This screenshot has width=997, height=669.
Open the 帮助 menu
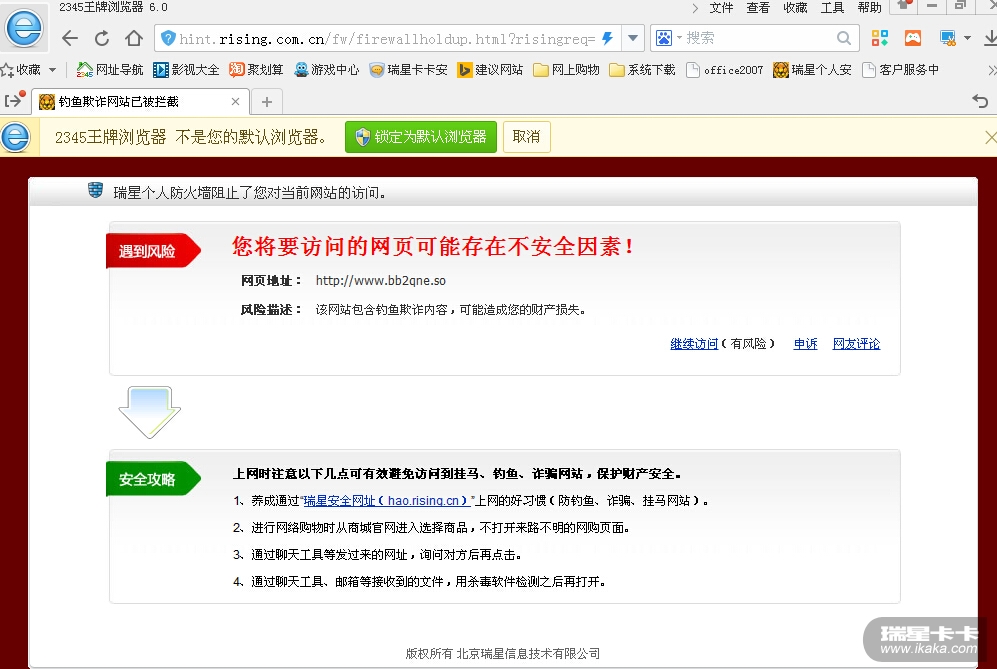(869, 8)
